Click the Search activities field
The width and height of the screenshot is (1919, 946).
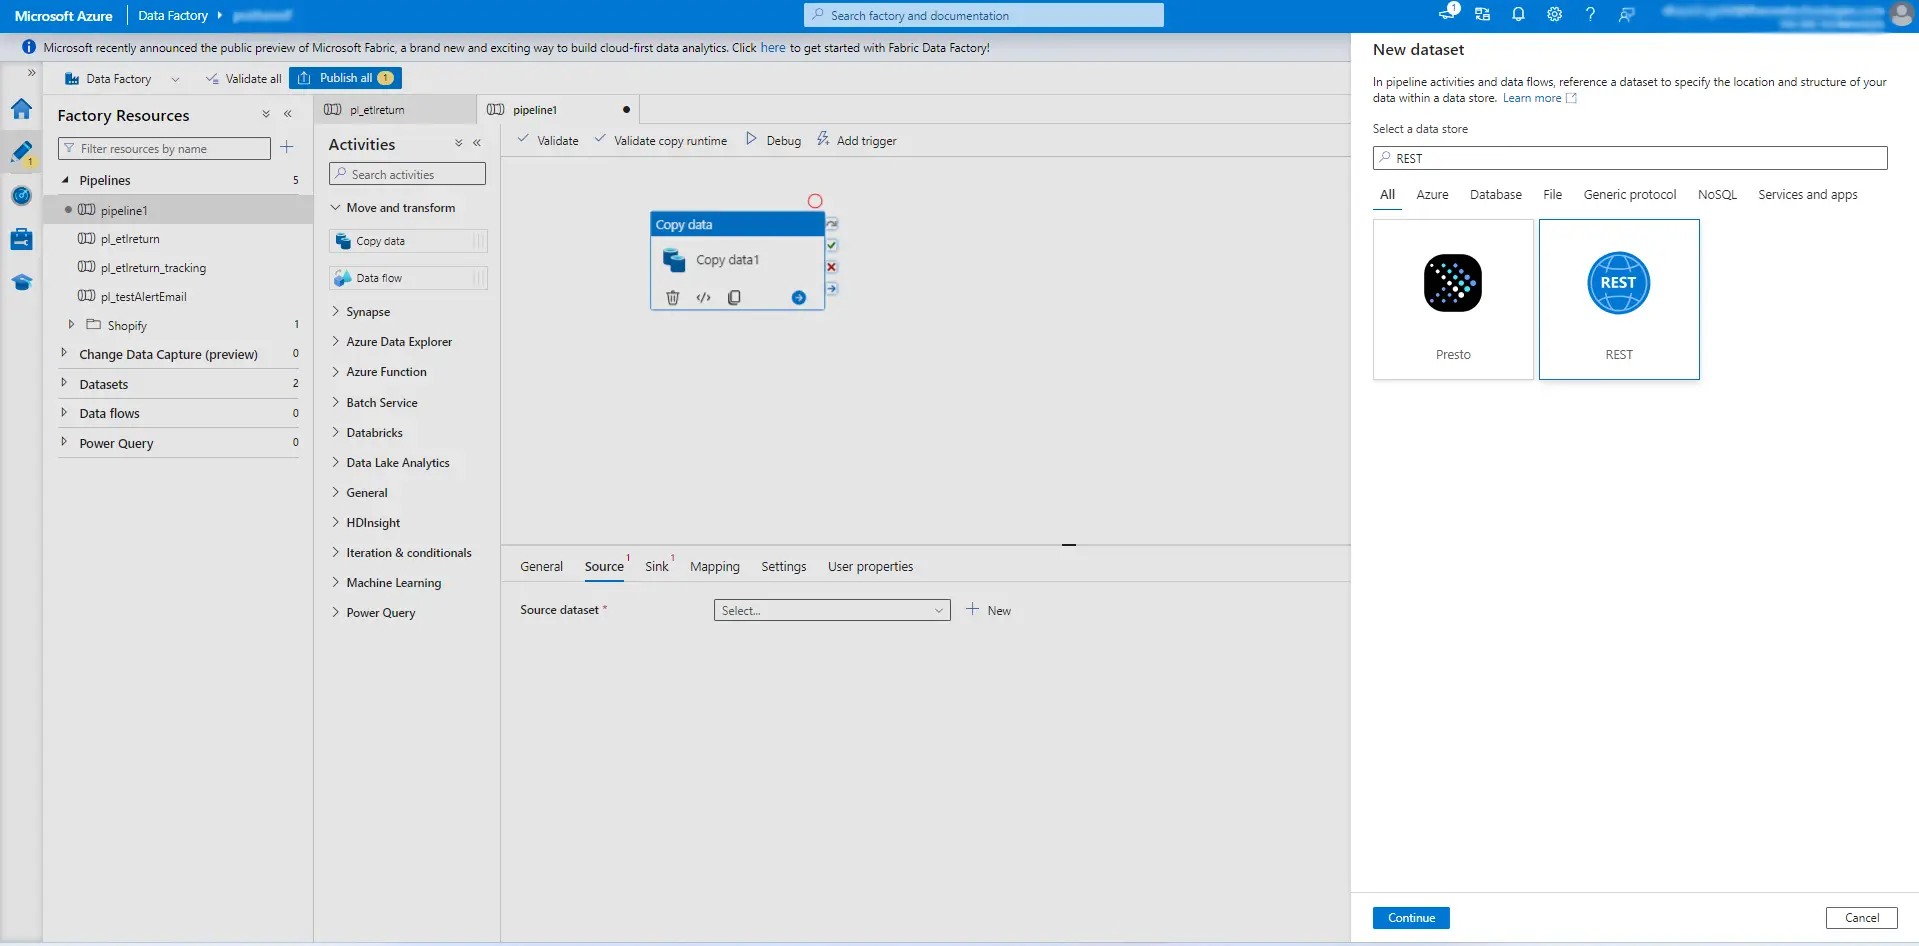point(407,174)
